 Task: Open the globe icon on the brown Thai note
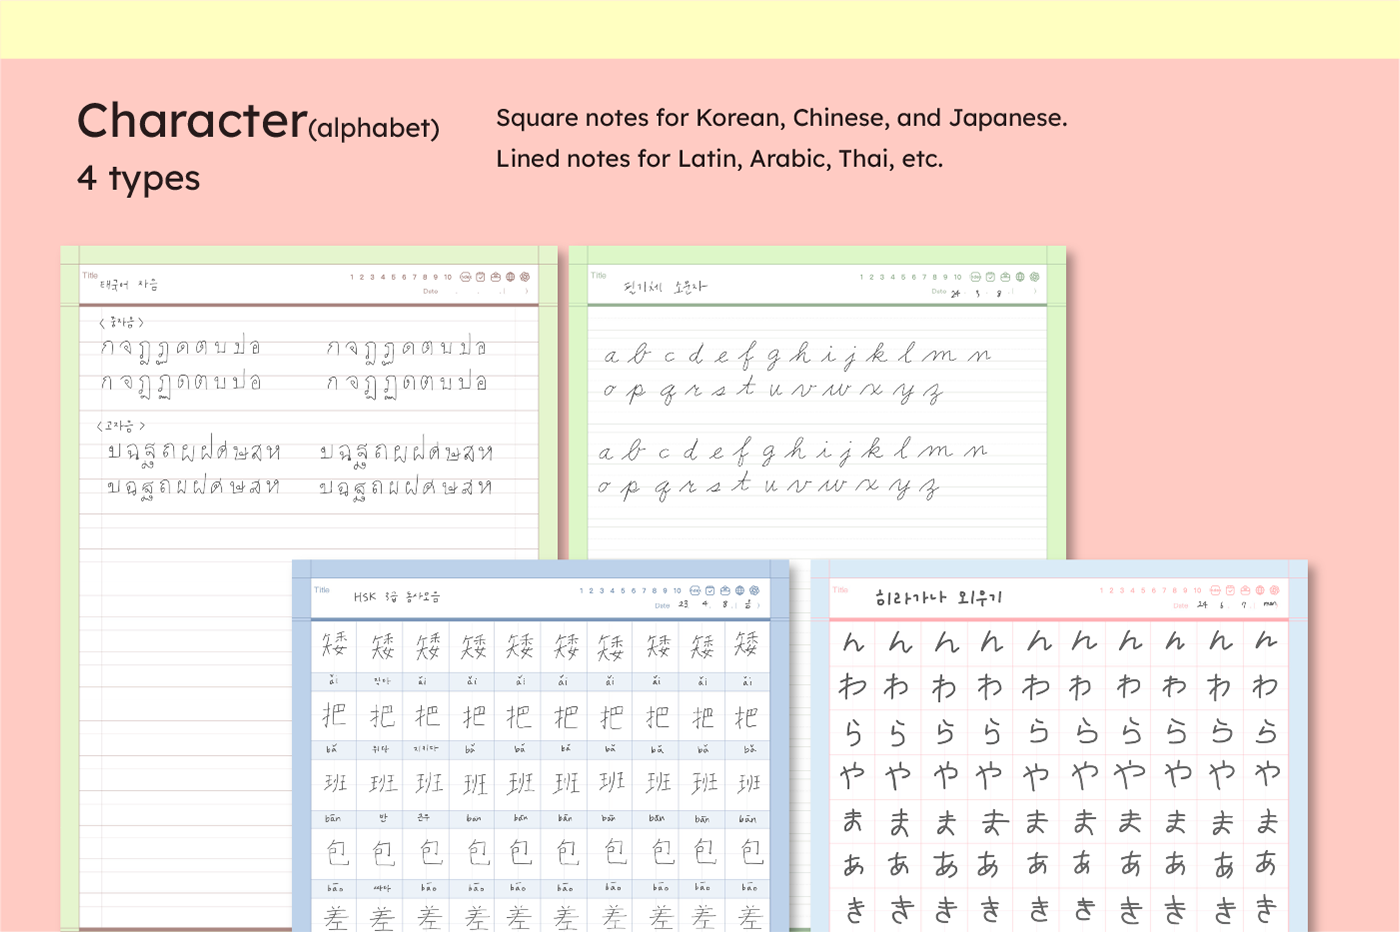[510, 277]
